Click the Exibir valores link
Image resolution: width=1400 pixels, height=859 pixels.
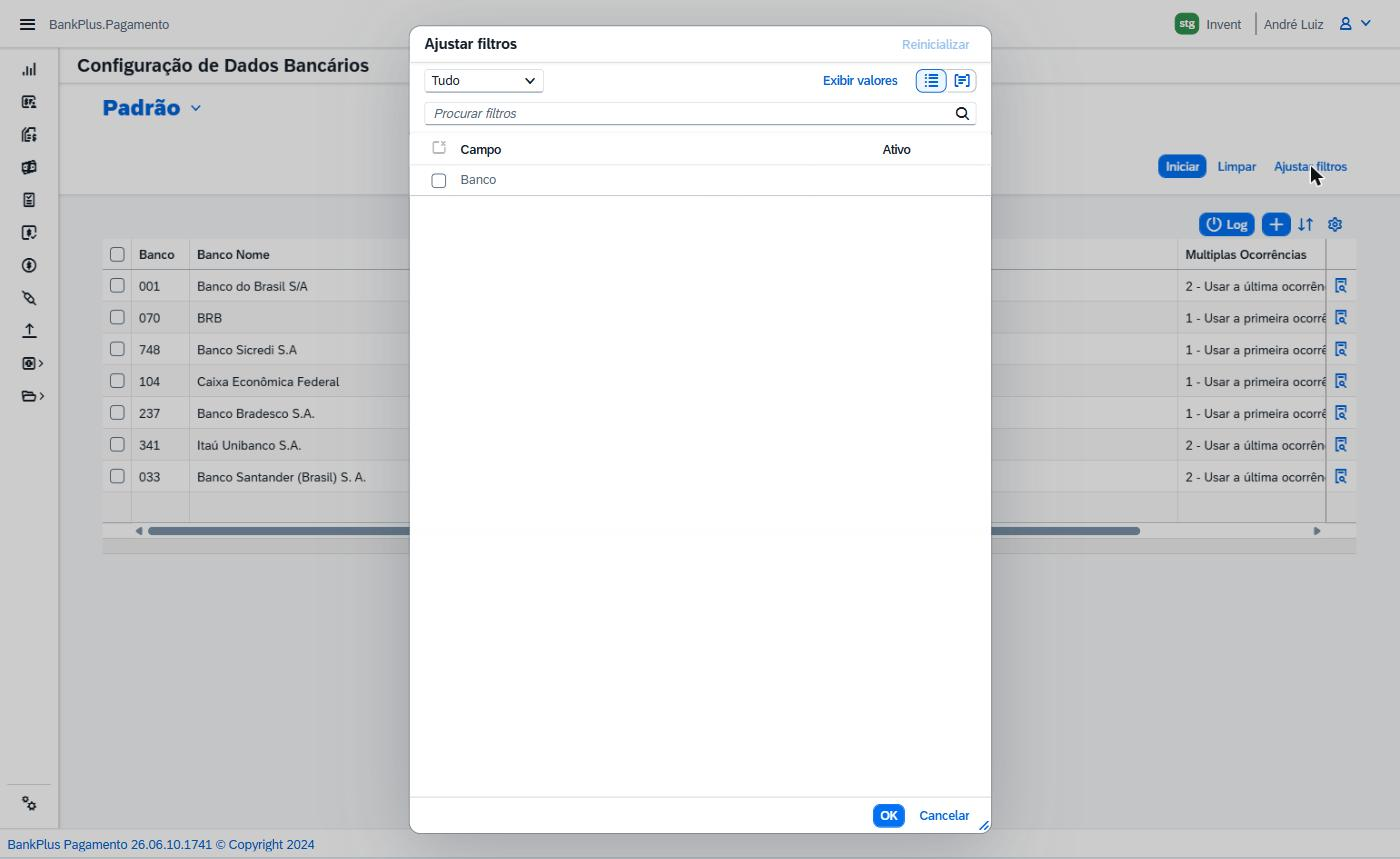click(x=860, y=81)
